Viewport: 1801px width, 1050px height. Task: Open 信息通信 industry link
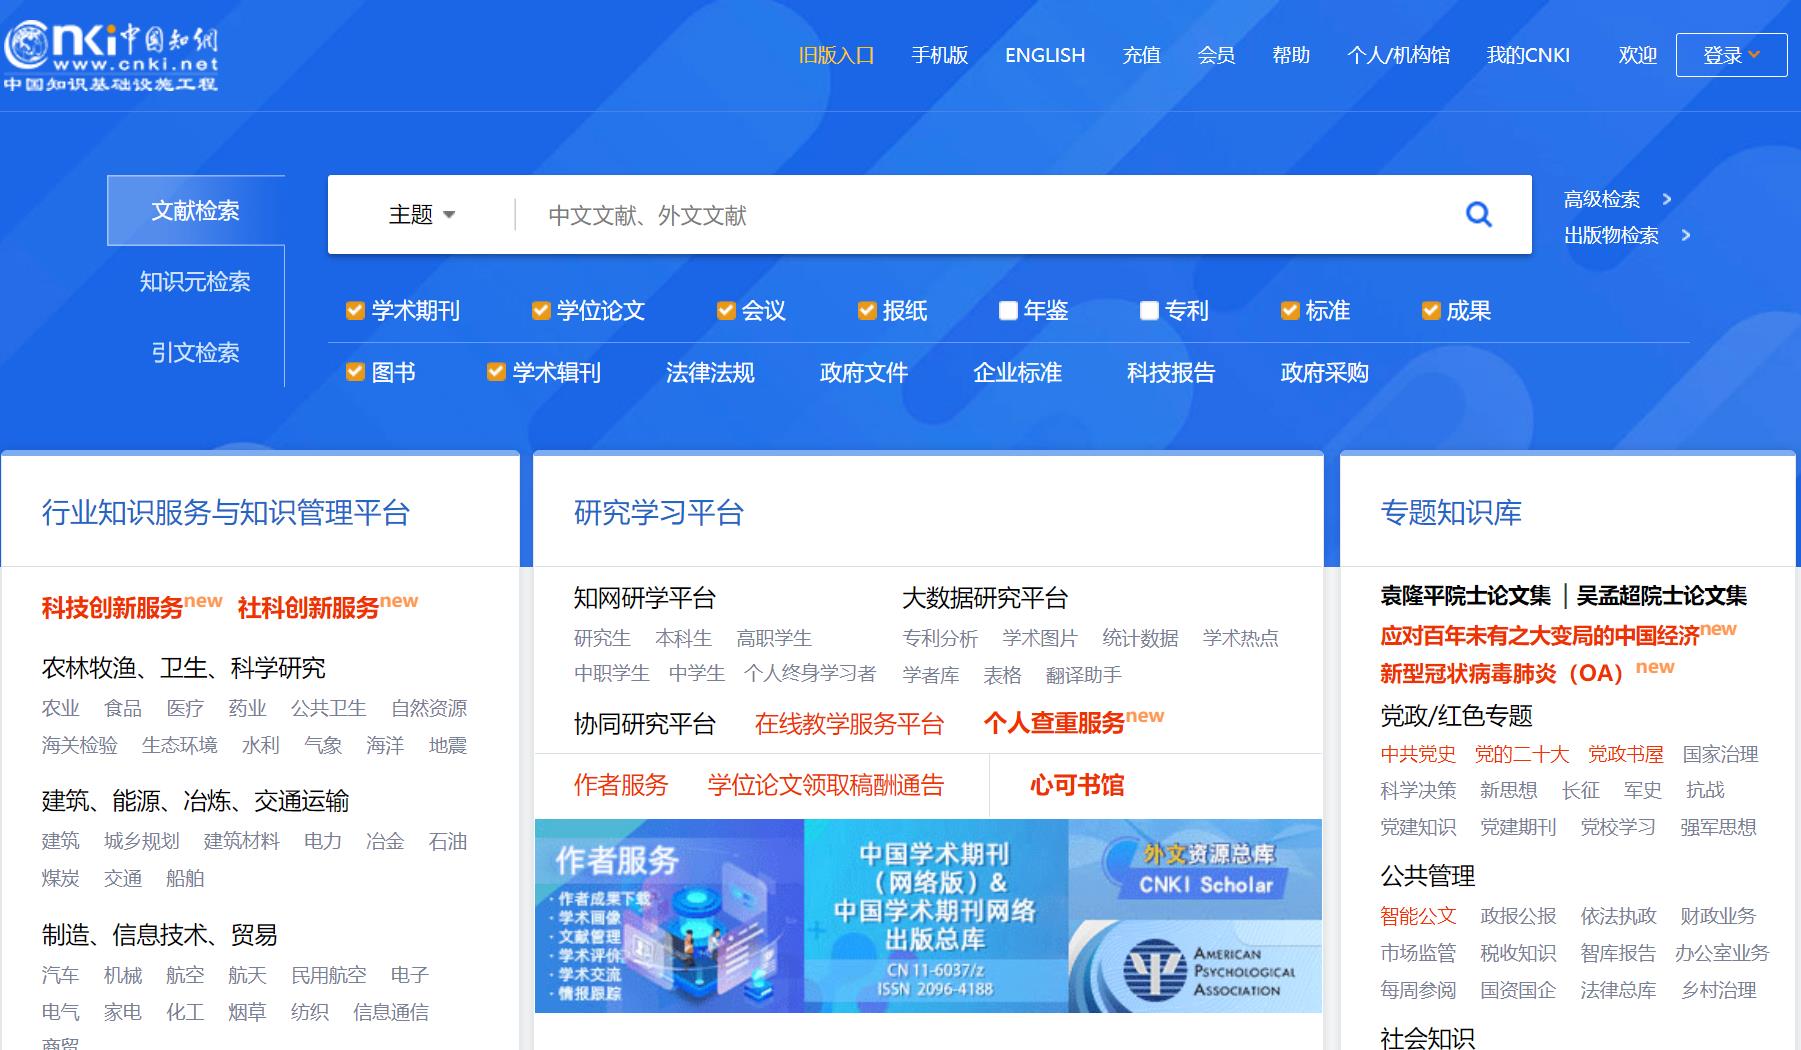click(391, 1012)
